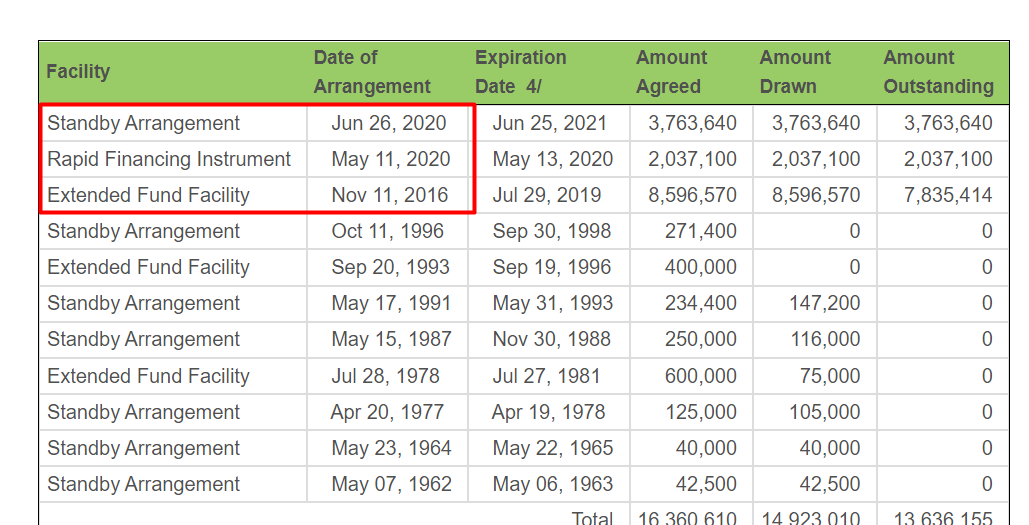Image resolution: width=1029 pixels, height=525 pixels.
Task: Click the Date of Arrangement column header
Action: (371, 72)
